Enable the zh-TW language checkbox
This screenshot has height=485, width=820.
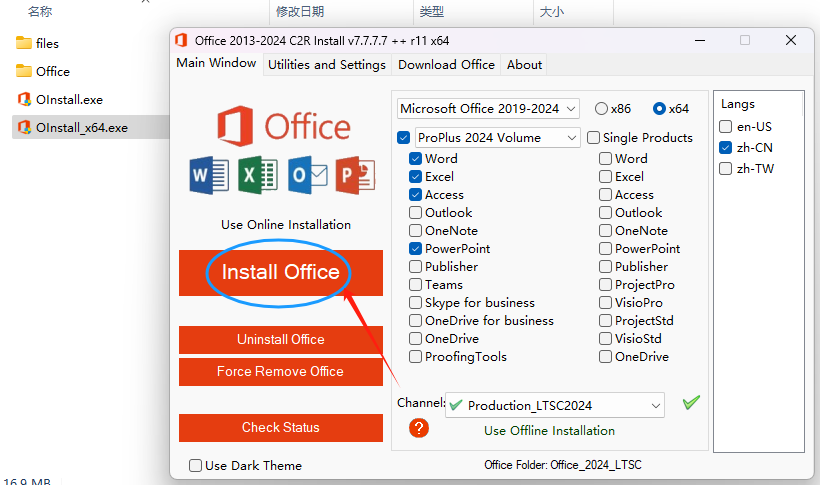tap(725, 168)
